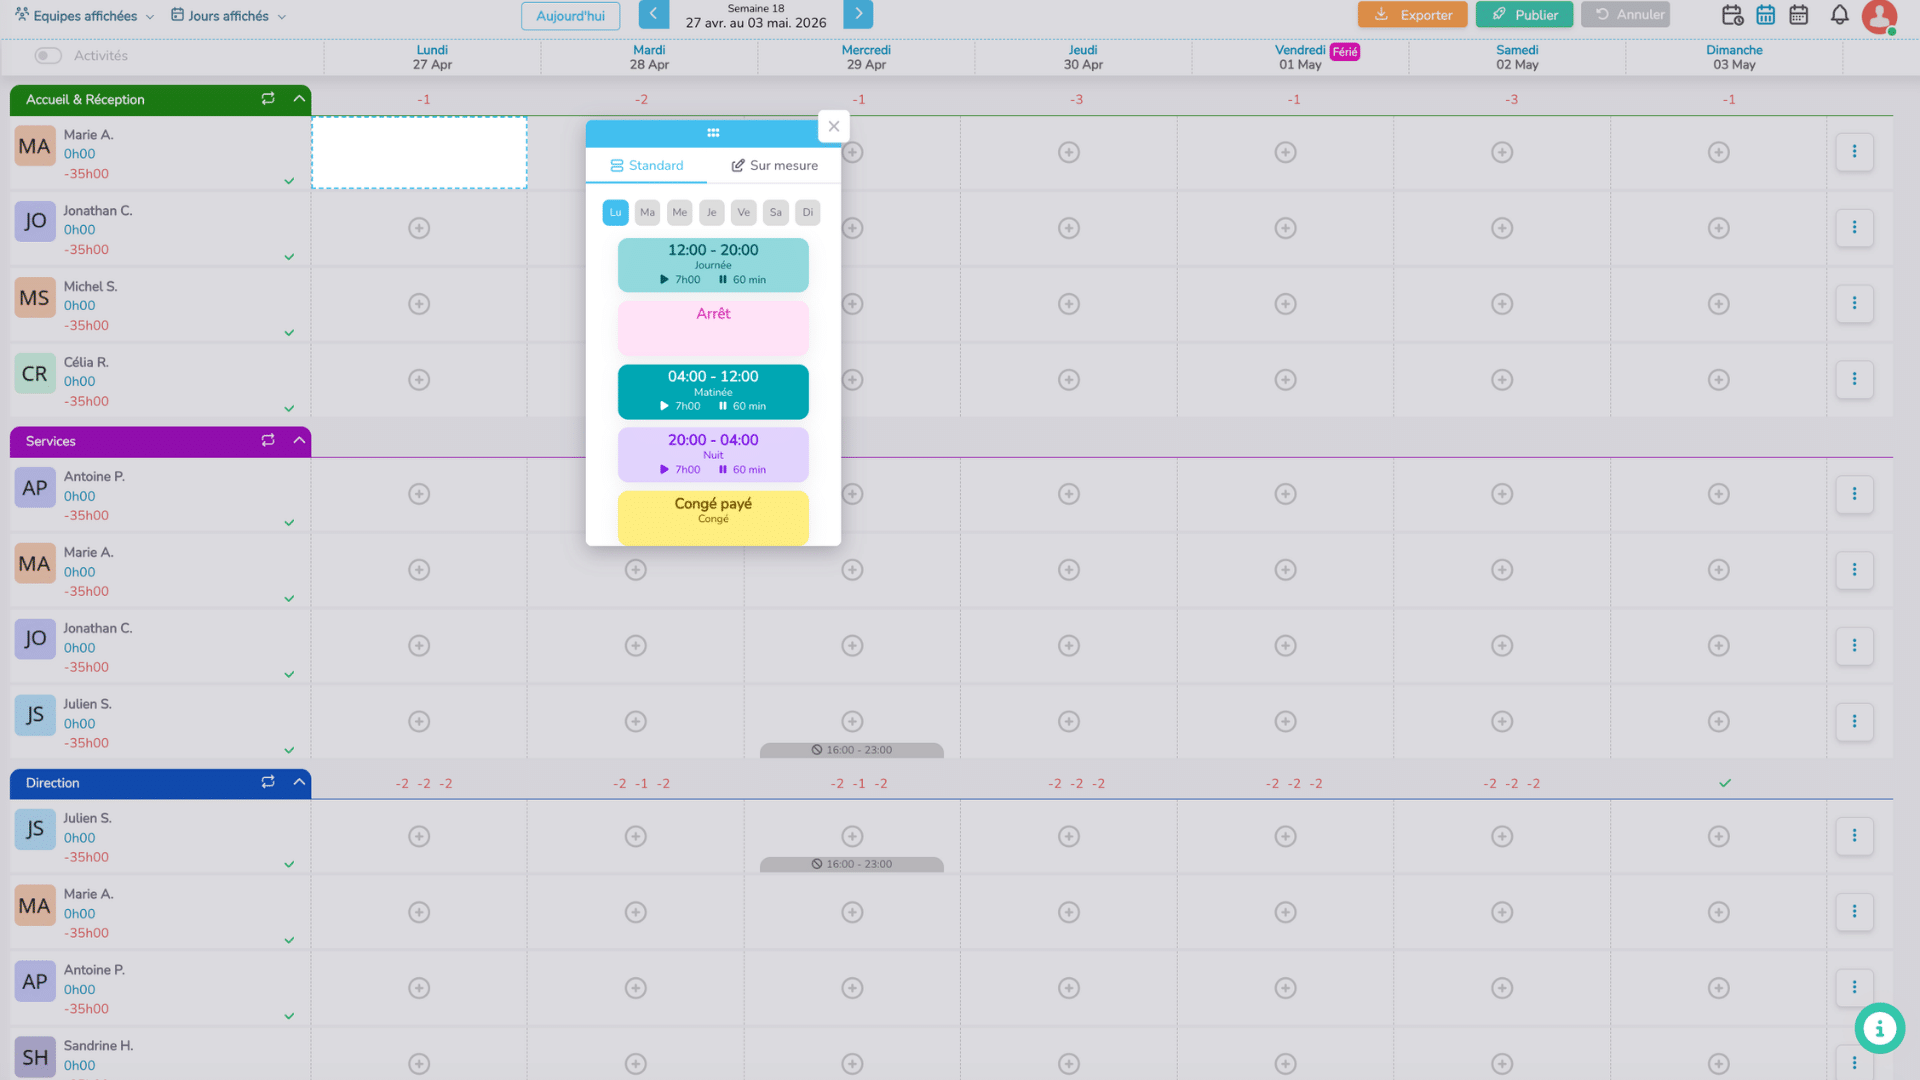The width and height of the screenshot is (1920, 1080).
Task: Open options menu for Antoine P. in Services
Action: [1854, 494]
